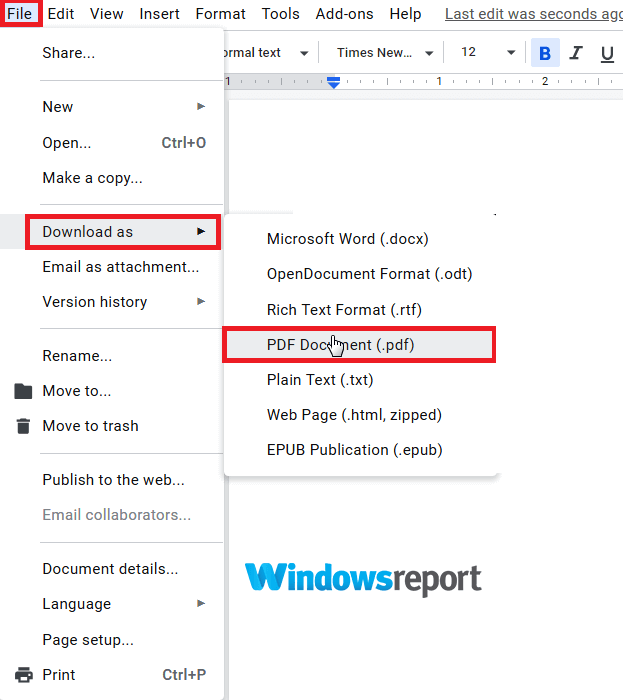The image size is (623, 700).
Task: Open the paragraph style dropdown arrow
Action: pos(304,53)
